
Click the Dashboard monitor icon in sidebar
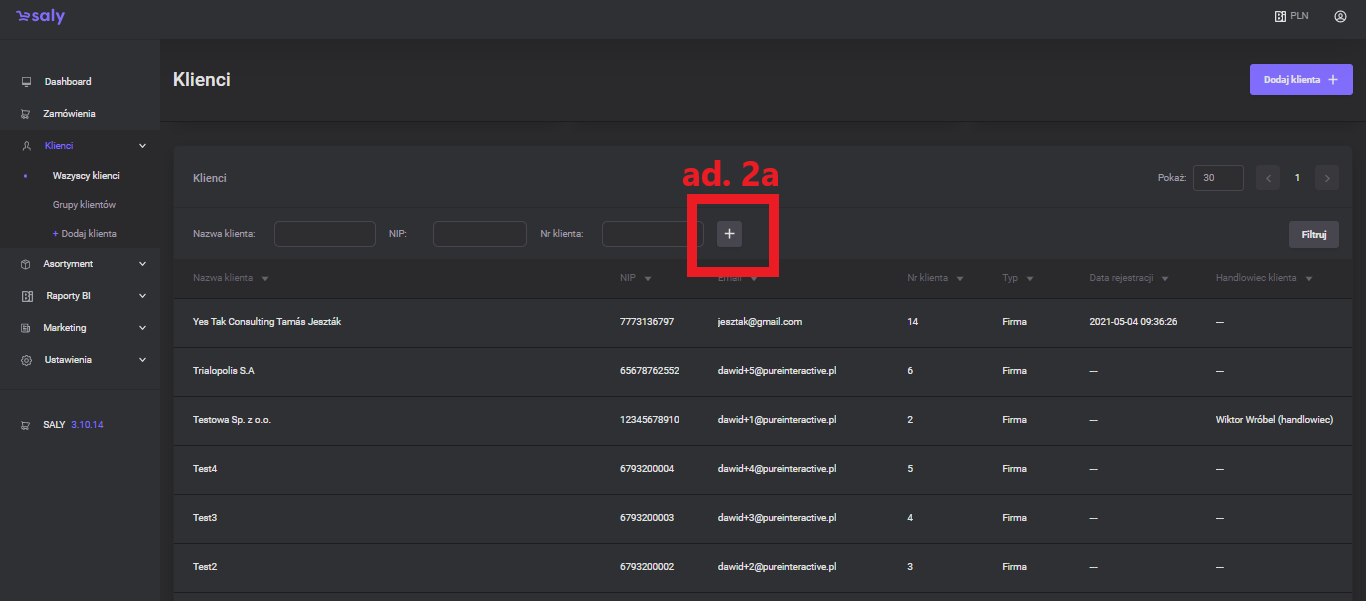coord(27,82)
